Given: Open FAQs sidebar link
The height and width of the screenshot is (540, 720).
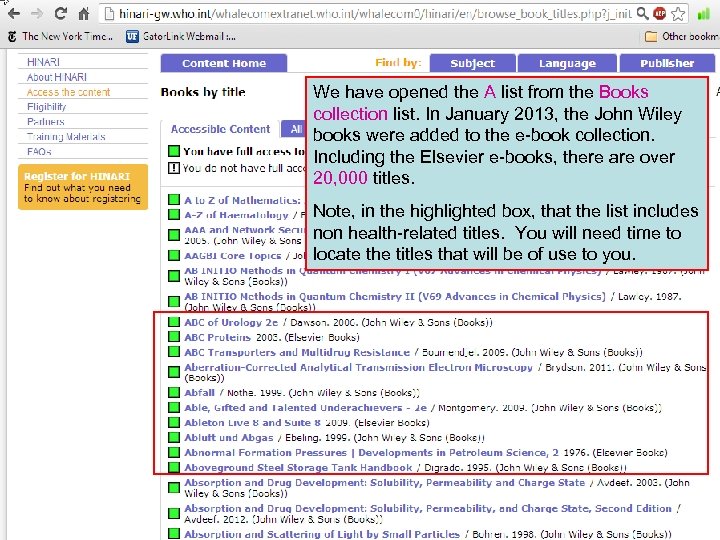Looking at the screenshot, I should [x=39, y=152].
